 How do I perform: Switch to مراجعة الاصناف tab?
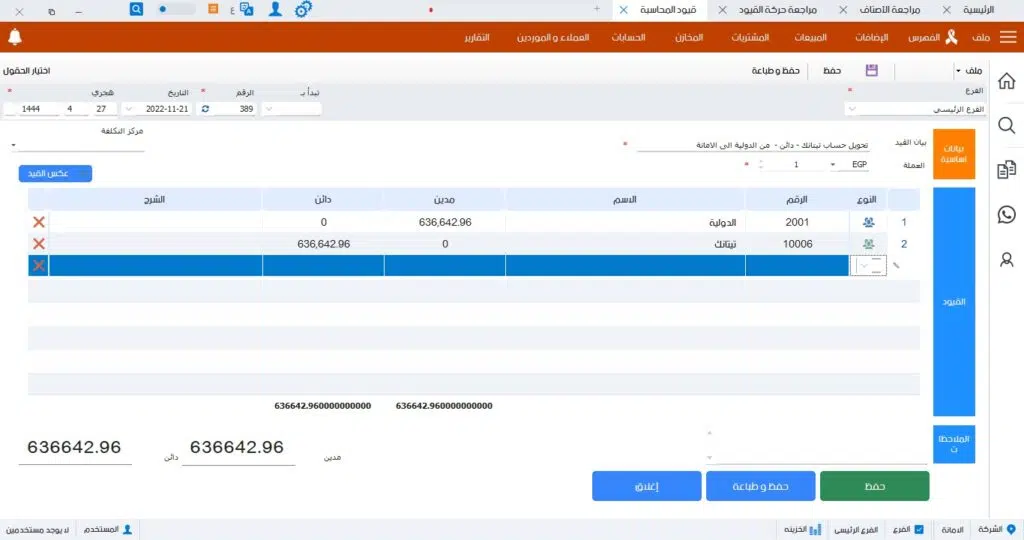point(889,10)
